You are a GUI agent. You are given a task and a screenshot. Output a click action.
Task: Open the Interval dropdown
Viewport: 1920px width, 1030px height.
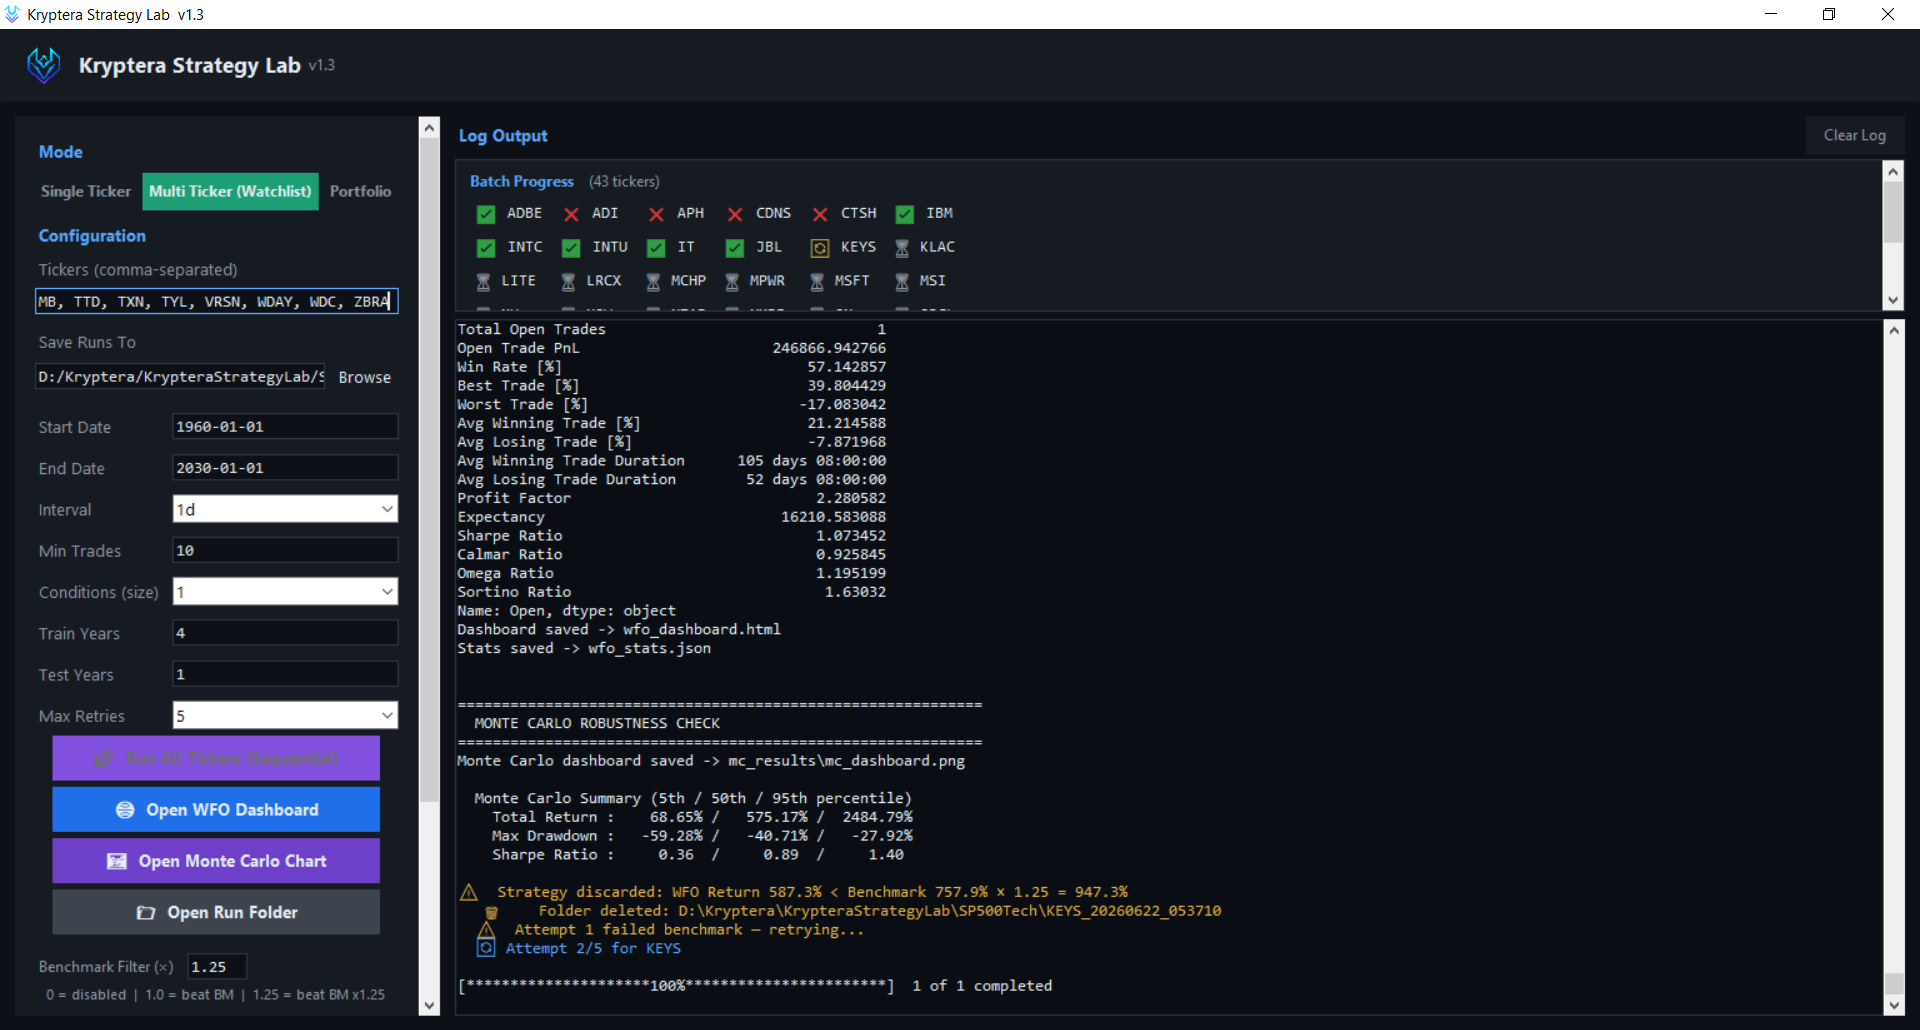click(x=285, y=509)
